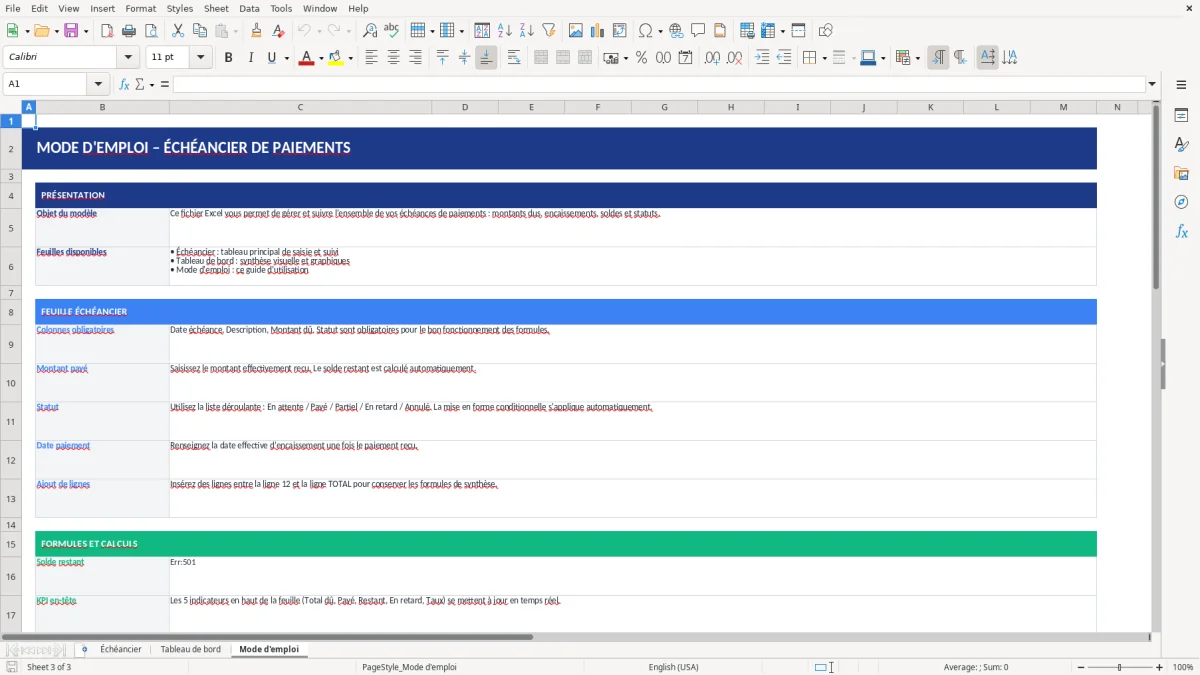Open the borders dropdown arrow
The height and width of the screenshot is (675, 1200).
824,57
